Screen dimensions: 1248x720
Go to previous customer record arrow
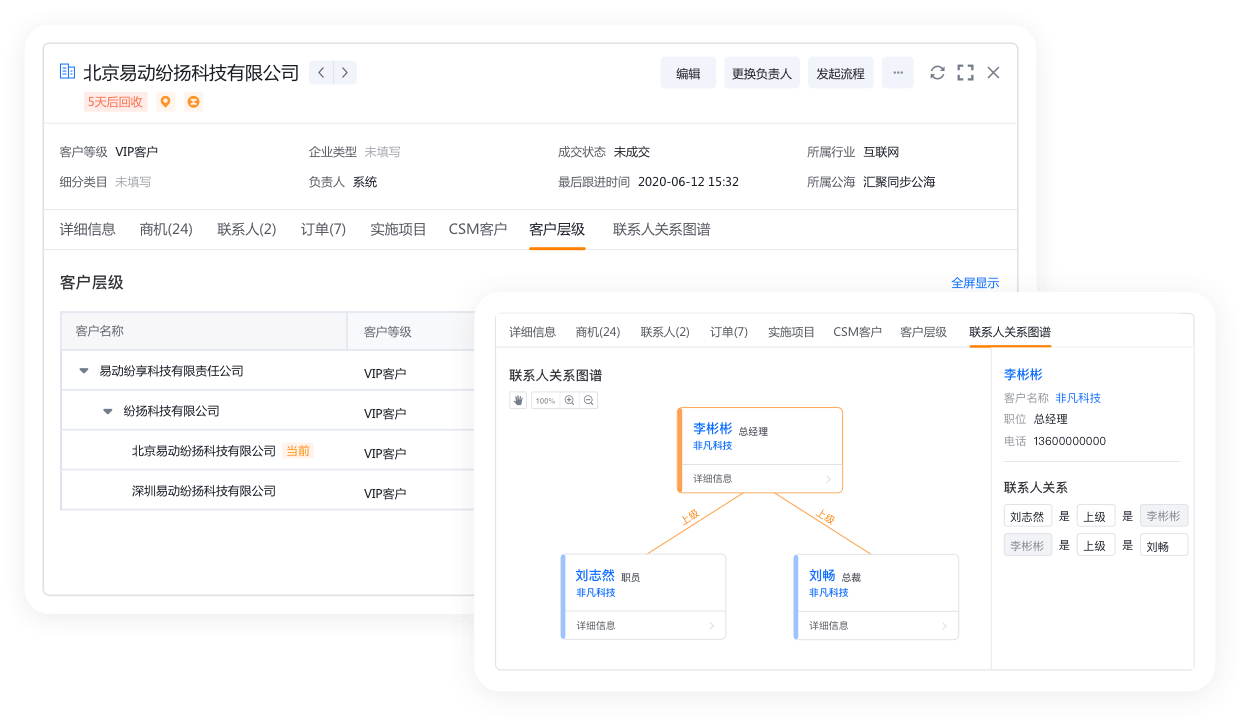(x=321, y=72)
